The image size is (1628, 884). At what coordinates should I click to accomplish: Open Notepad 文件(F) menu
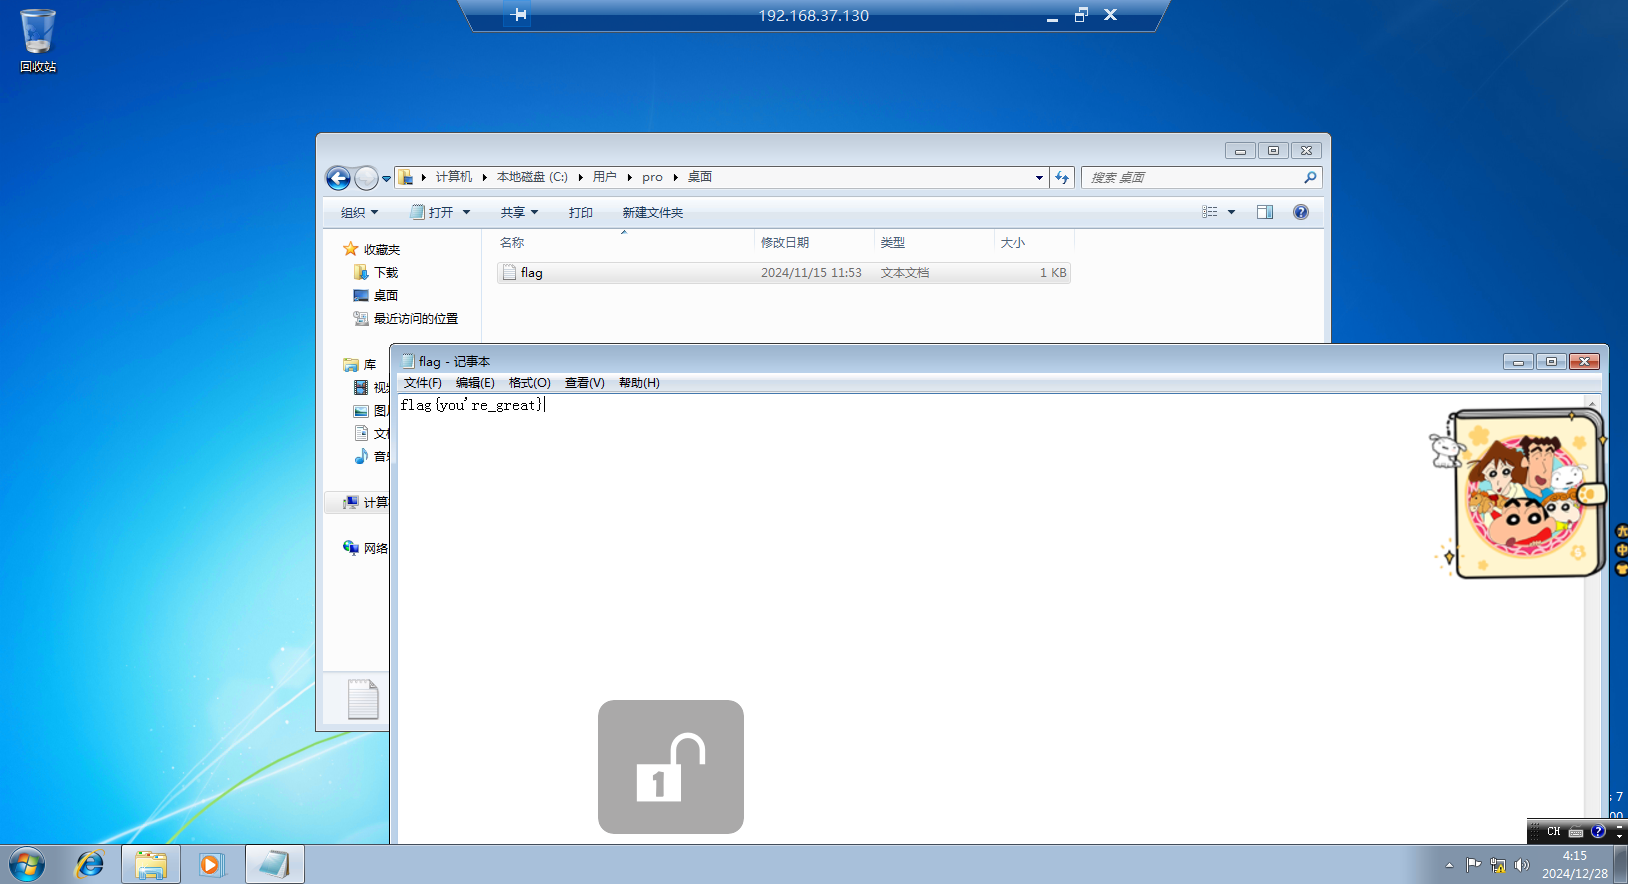422,383
